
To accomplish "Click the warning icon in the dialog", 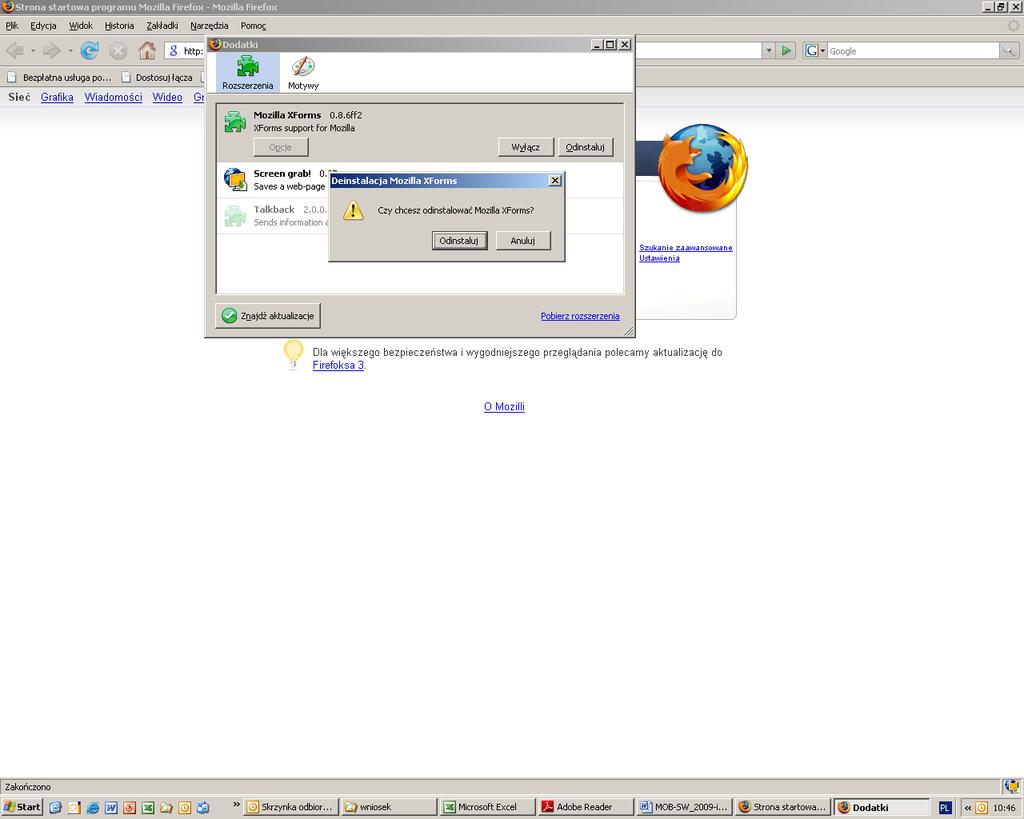I will pyautogui.click(x=353, y=210).
